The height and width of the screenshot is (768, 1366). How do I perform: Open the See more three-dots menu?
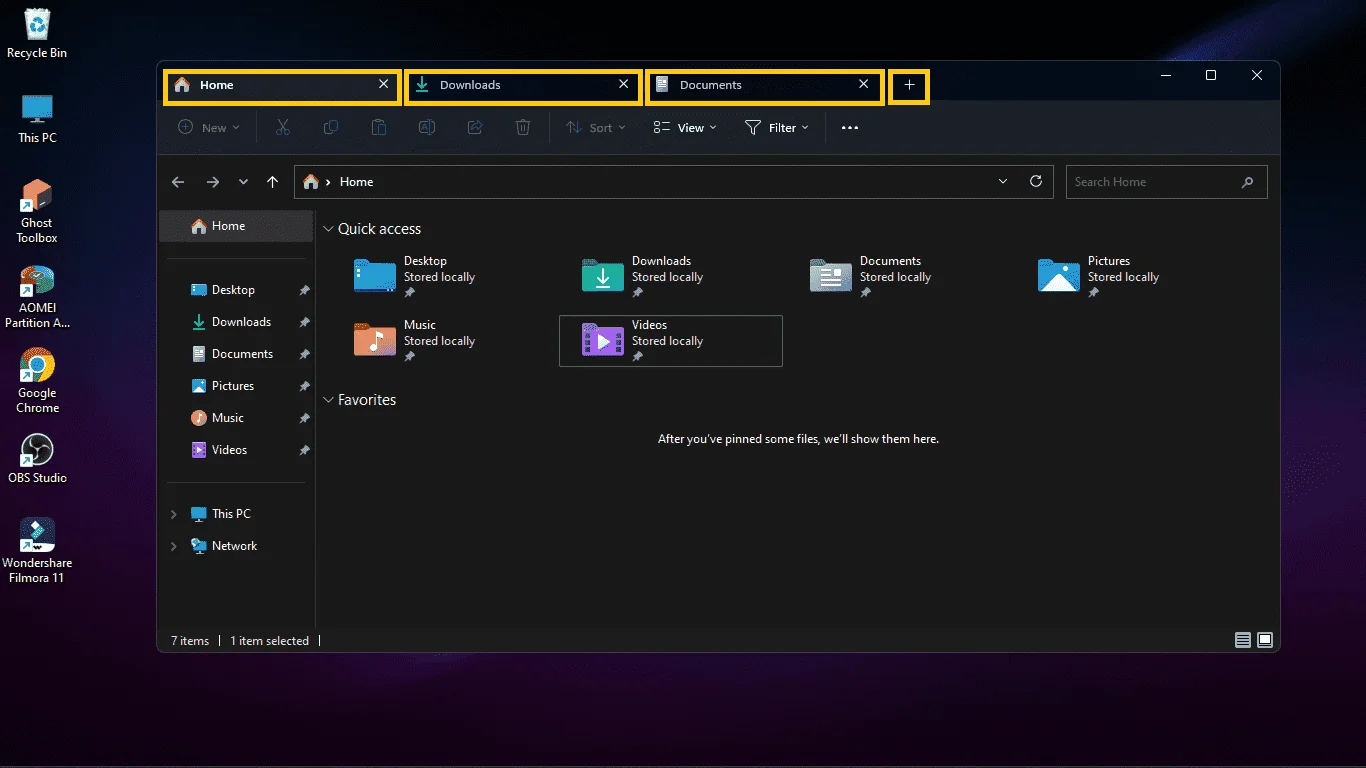[x=850, y=128]
